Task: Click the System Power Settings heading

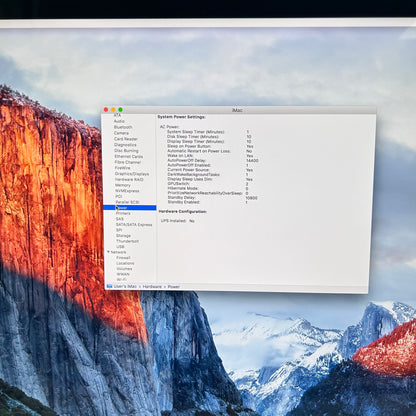Action: click(x=181, y=117)
